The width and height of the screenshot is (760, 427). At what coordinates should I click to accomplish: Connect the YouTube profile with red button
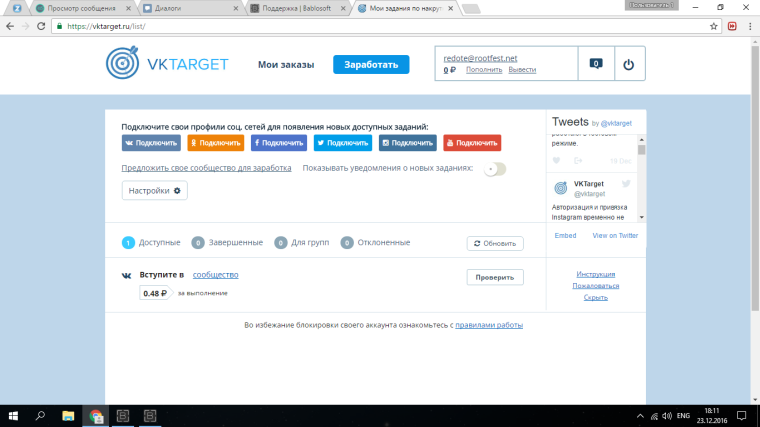pyautogui.click(x=472, y=143)
